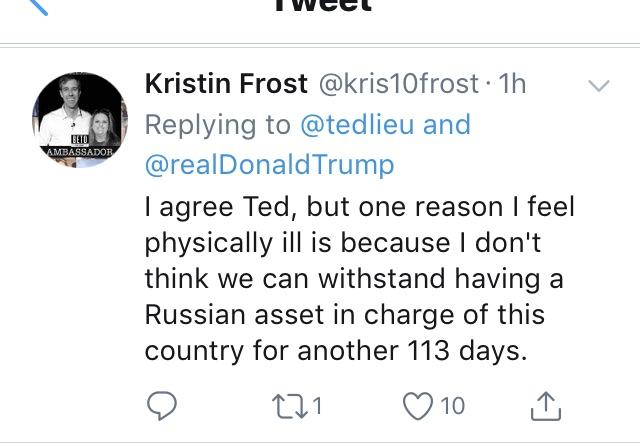Expand the tweet options chevron menu
640x448 pixels.
[x=598, y=86]
